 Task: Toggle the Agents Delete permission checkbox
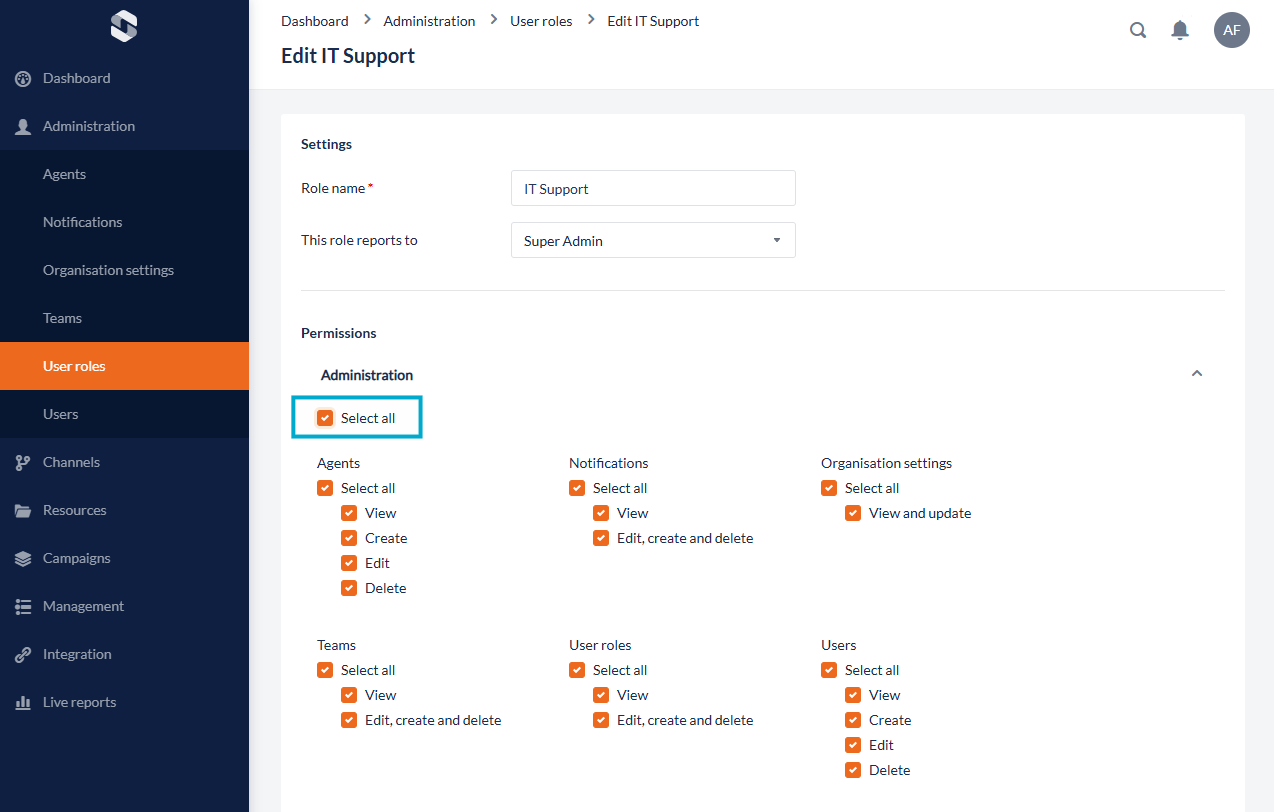(x=349, y=588)
